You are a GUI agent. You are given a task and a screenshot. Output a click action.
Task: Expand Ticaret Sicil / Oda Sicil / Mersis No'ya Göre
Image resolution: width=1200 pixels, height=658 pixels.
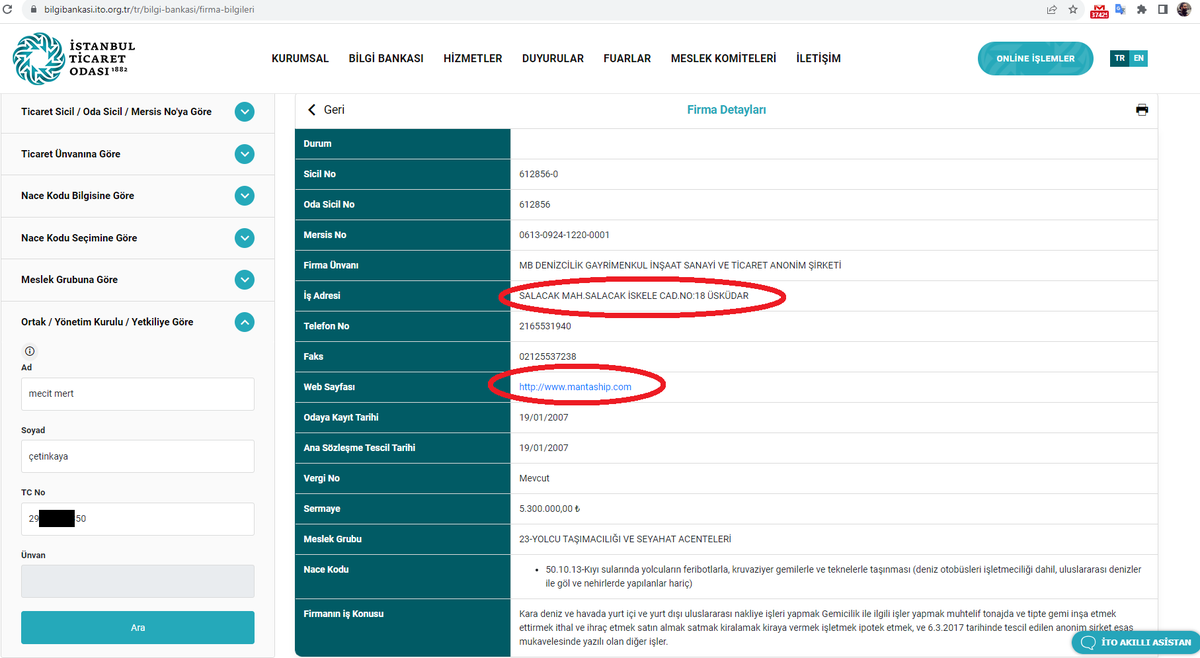pos(245,112)
